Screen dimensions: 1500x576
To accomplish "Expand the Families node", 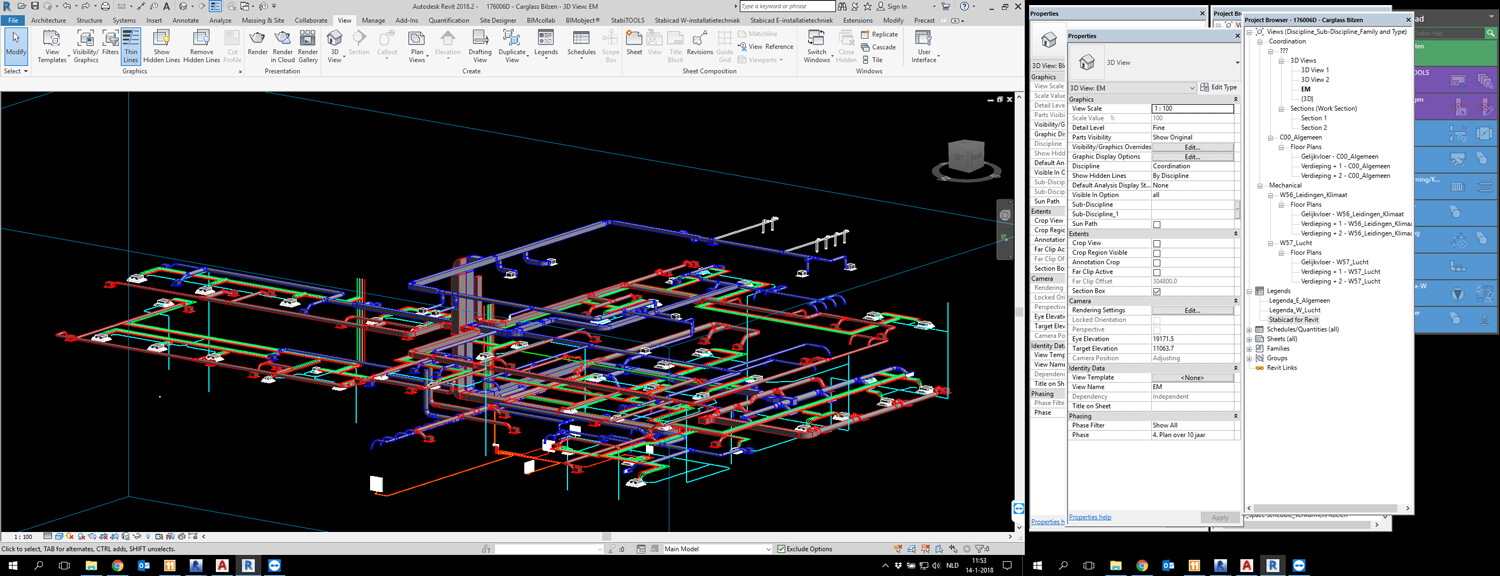I will pyautogui.click(x=1249, y=348).
